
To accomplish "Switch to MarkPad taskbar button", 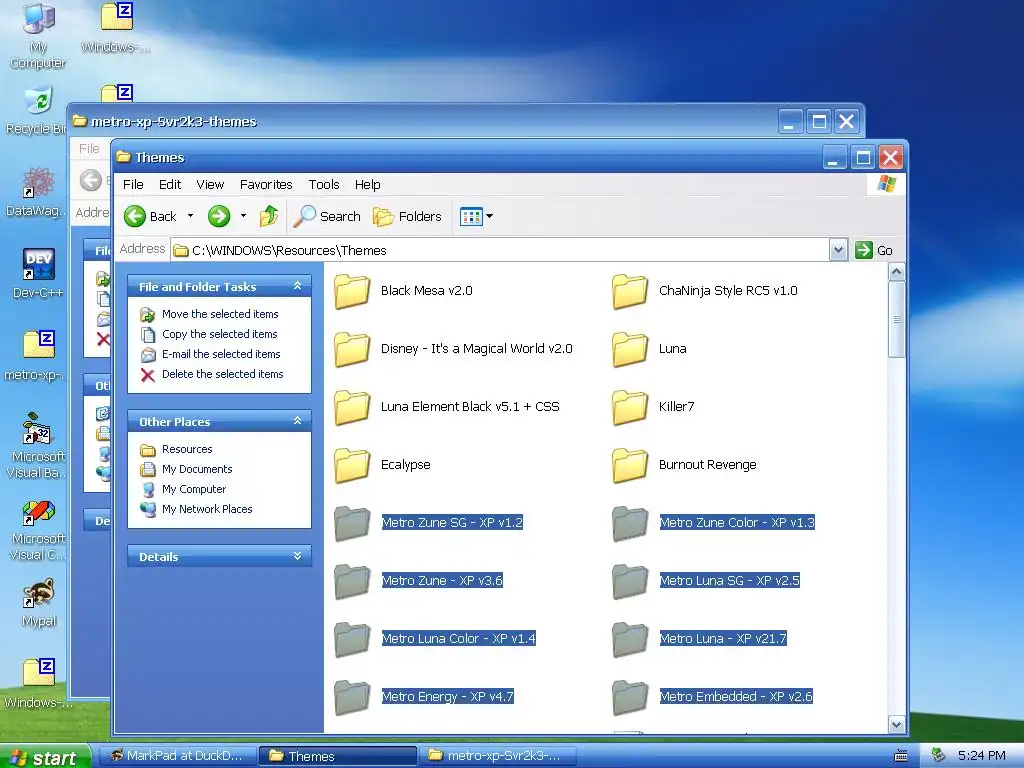I will point(176,756).
